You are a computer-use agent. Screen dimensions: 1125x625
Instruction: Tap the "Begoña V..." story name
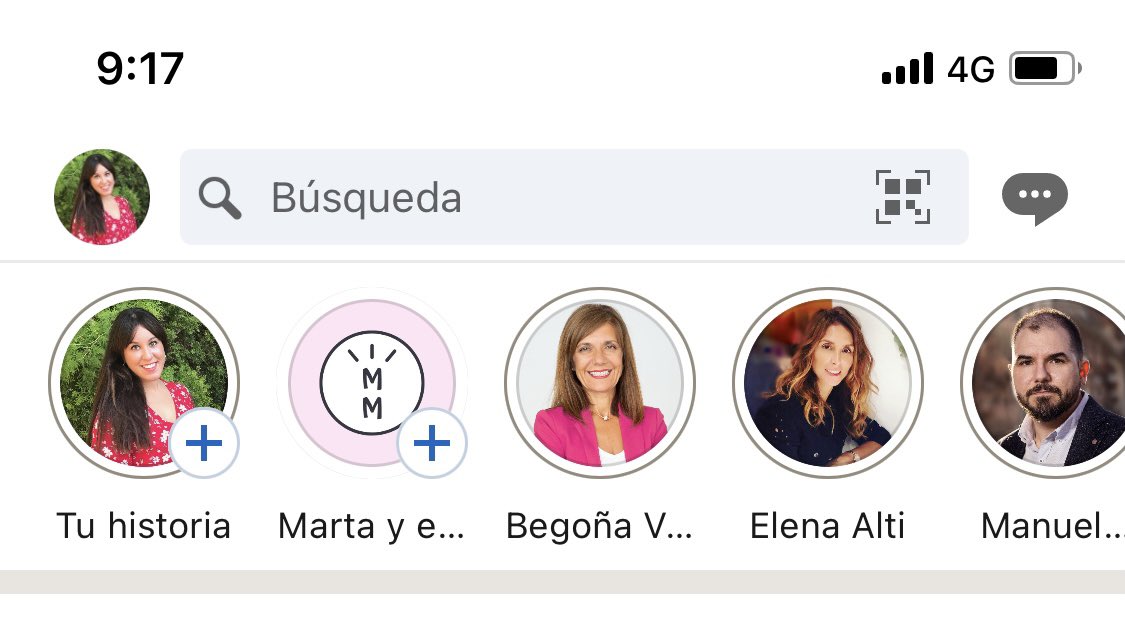[x=599, y=526]
